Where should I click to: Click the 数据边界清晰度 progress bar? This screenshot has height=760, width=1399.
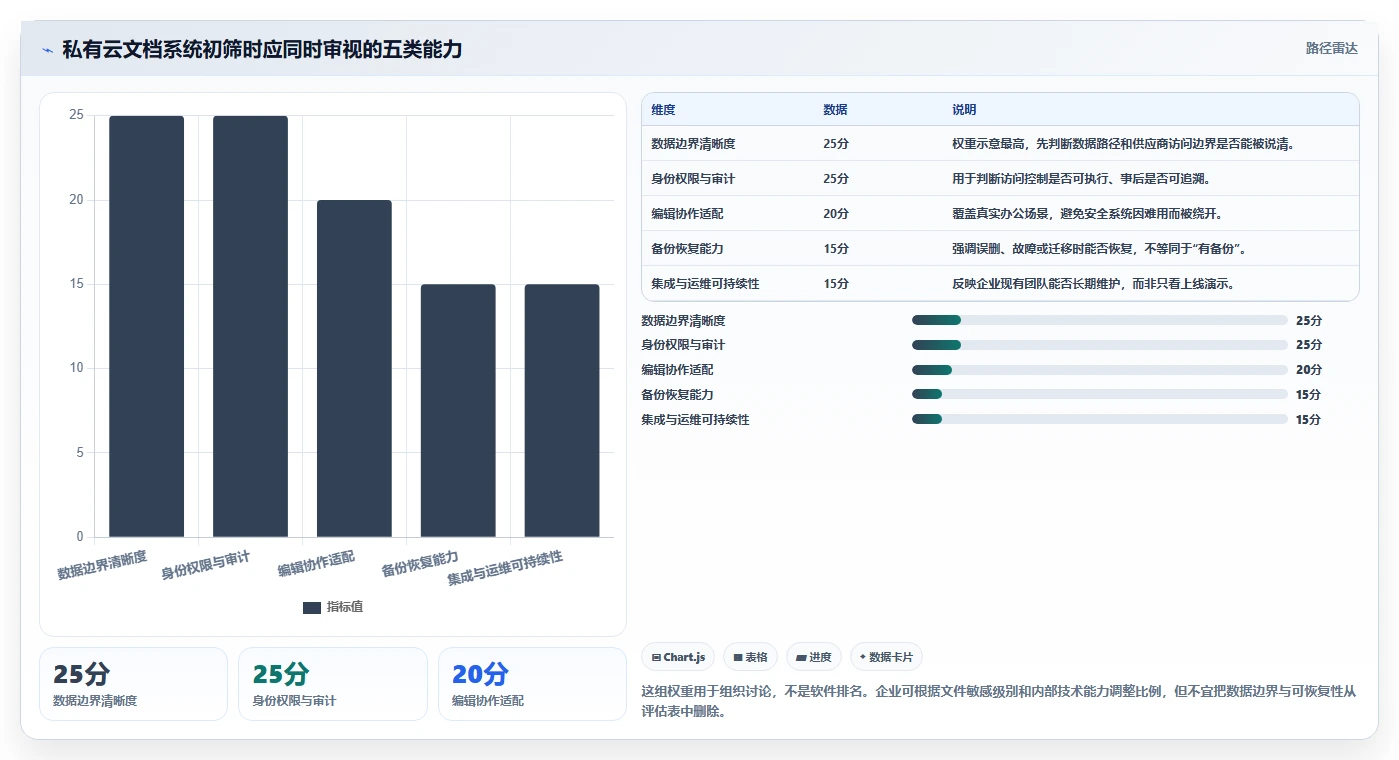pyautogui.click(x=1099, y=320)
